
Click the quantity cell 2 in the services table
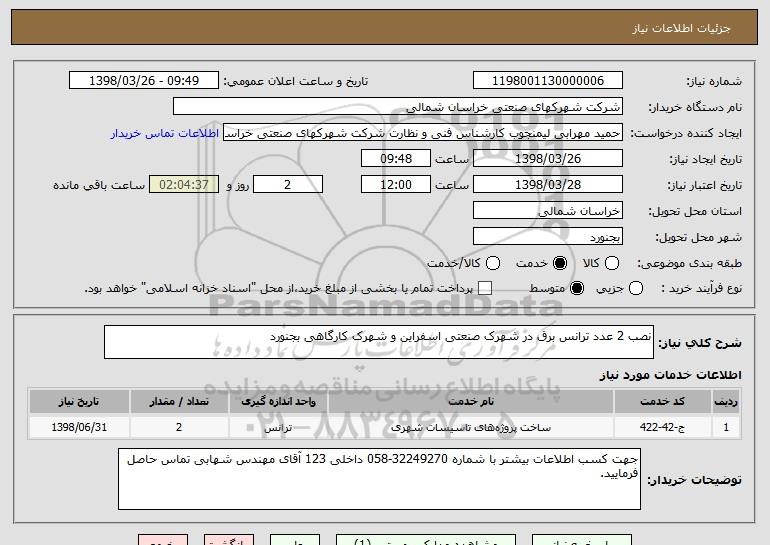coord(179,427)
